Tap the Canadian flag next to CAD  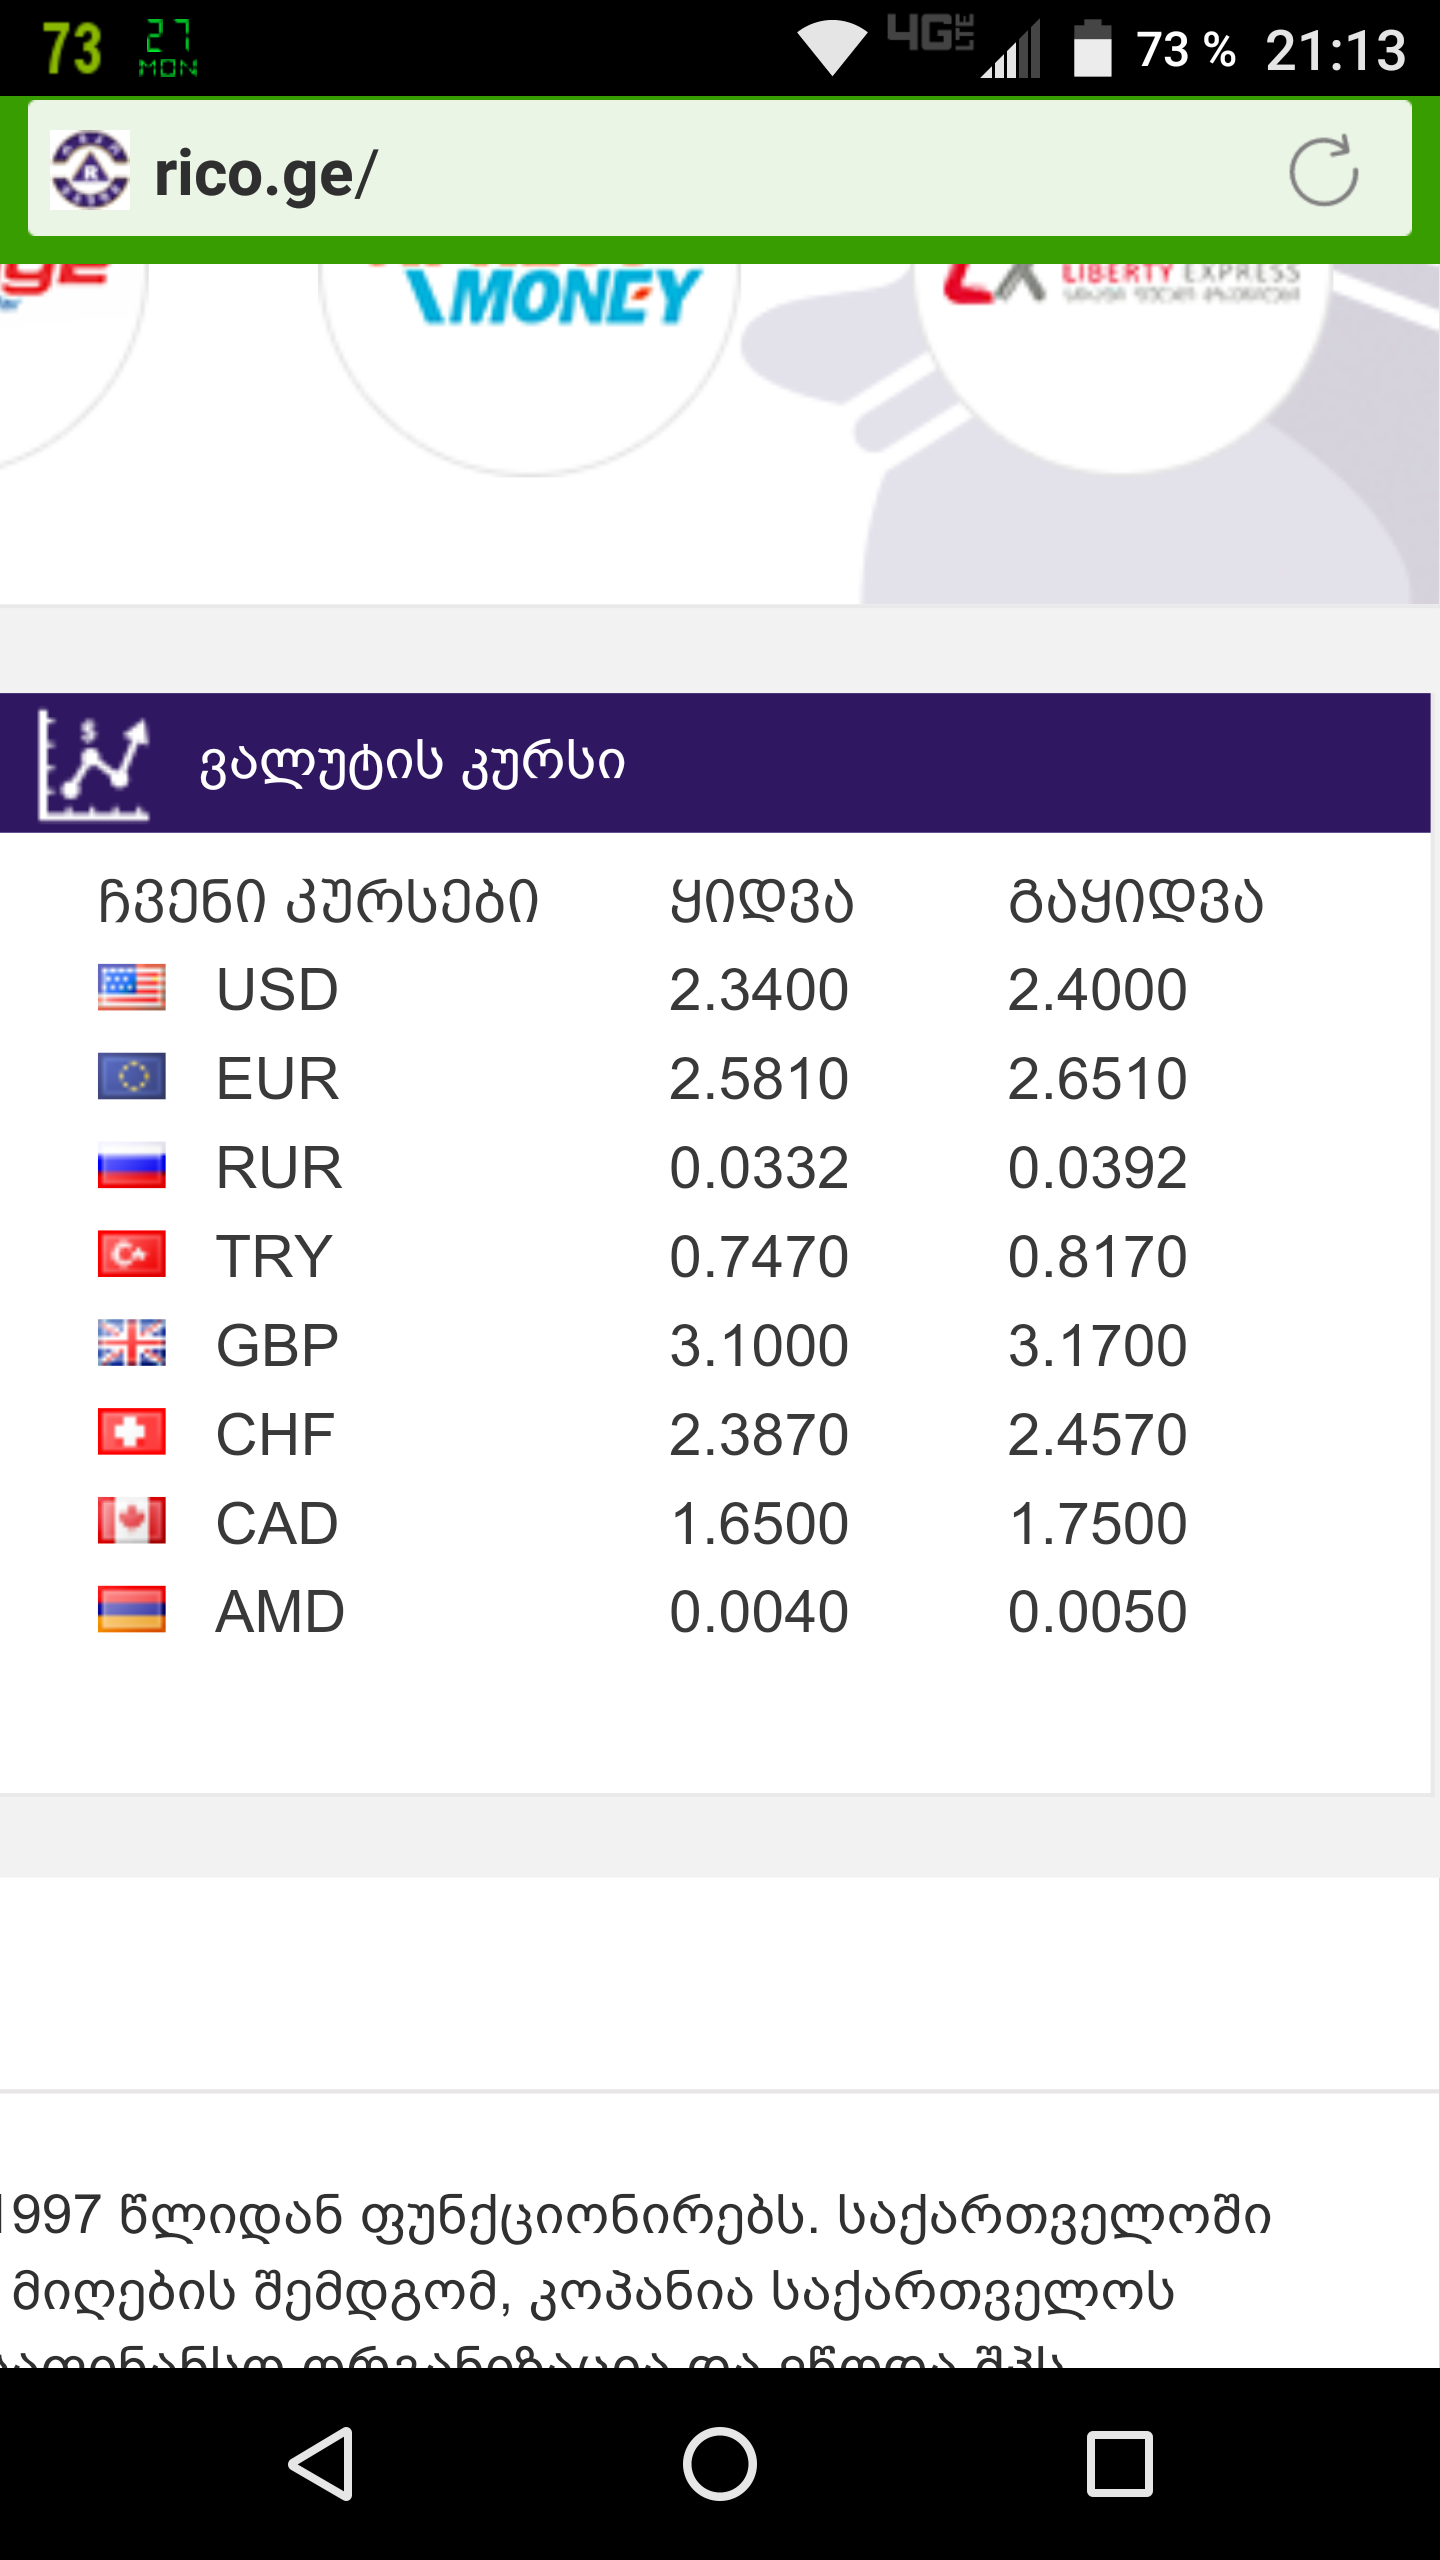pyautogui.click(x=131, y=1521)
